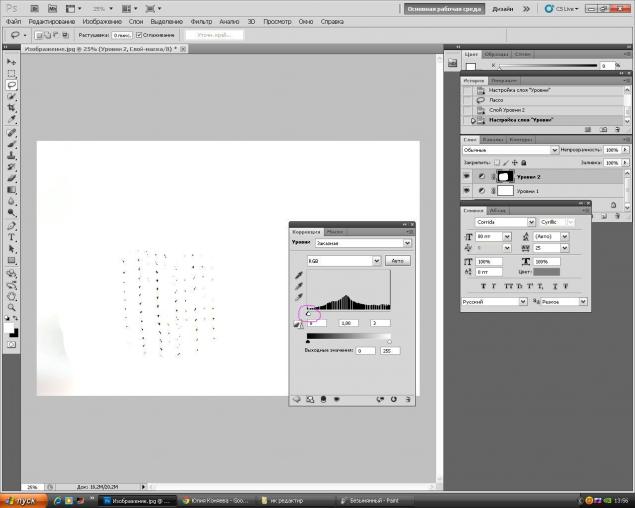Open the Изображение menu
The image size is (635, 508).
click(x=102, y=21)
